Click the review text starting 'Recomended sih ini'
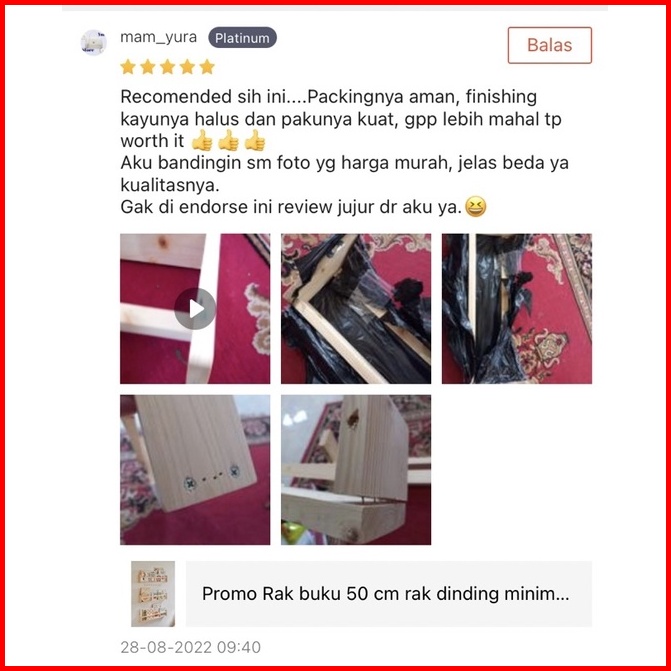Image resolution: width=671 pixels, height=671 pixels. click(344, 152)
